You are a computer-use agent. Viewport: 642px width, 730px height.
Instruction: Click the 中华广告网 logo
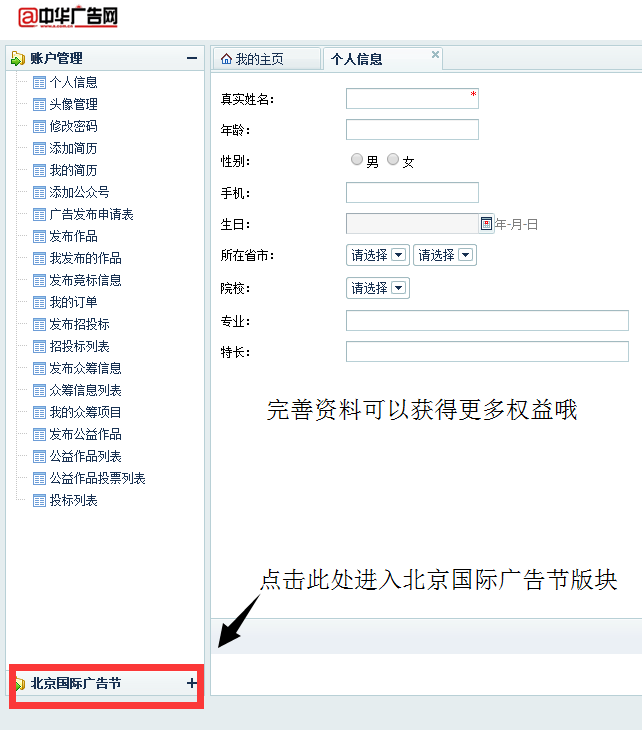tap(68, 17)
